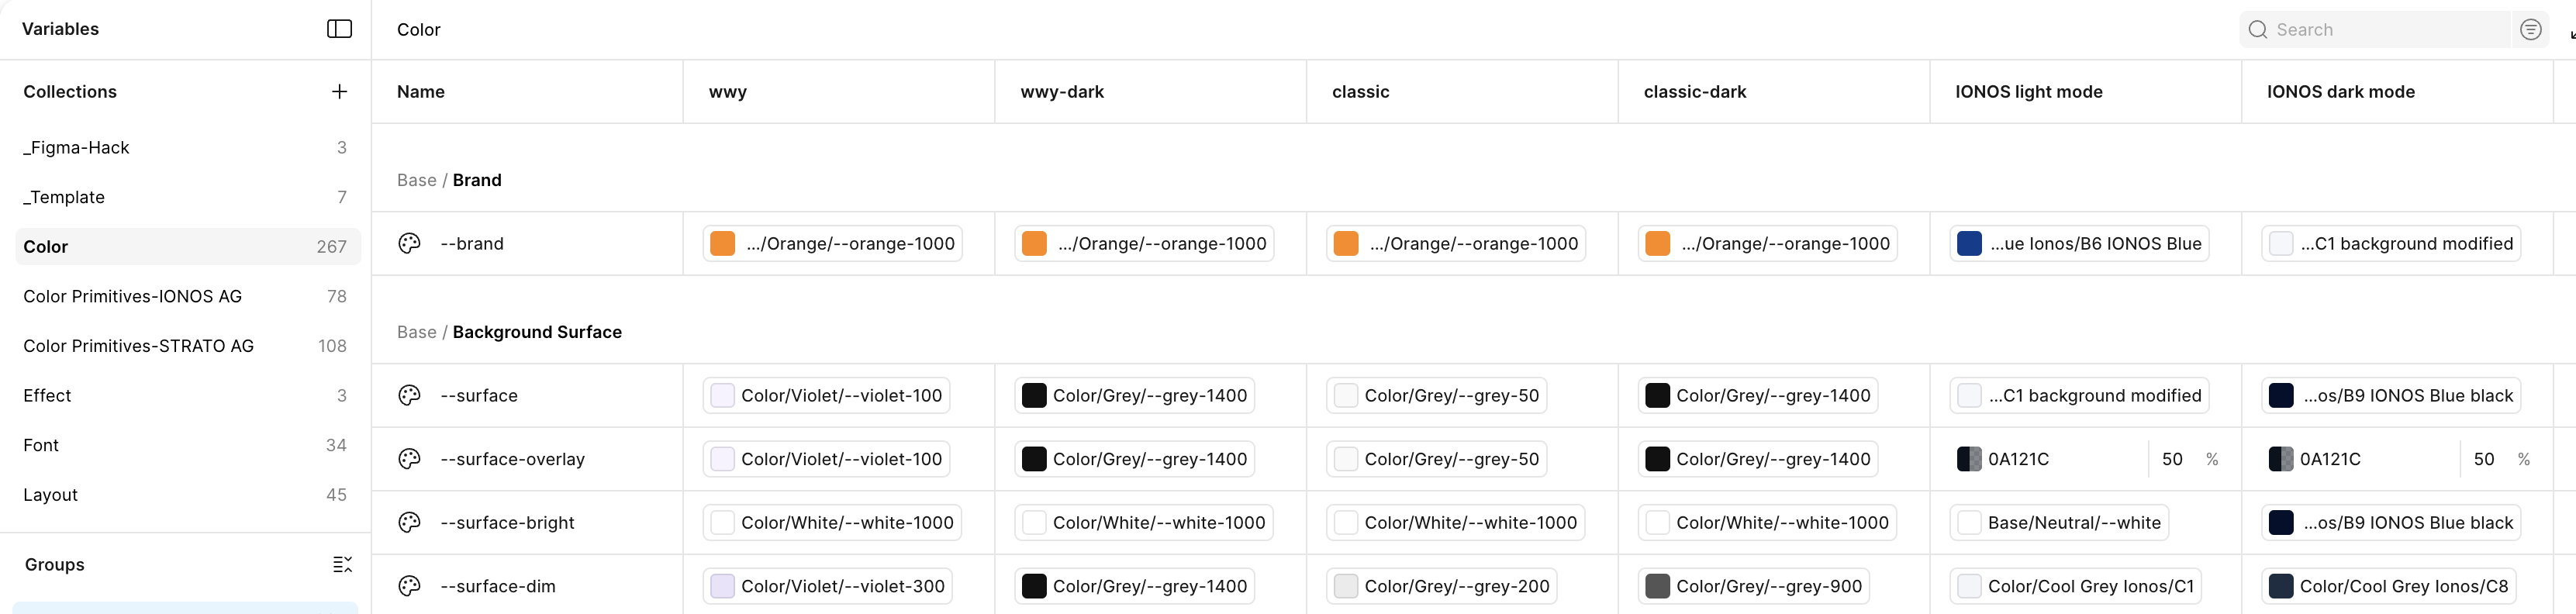Open the Layout collection

tap(50, 494)
